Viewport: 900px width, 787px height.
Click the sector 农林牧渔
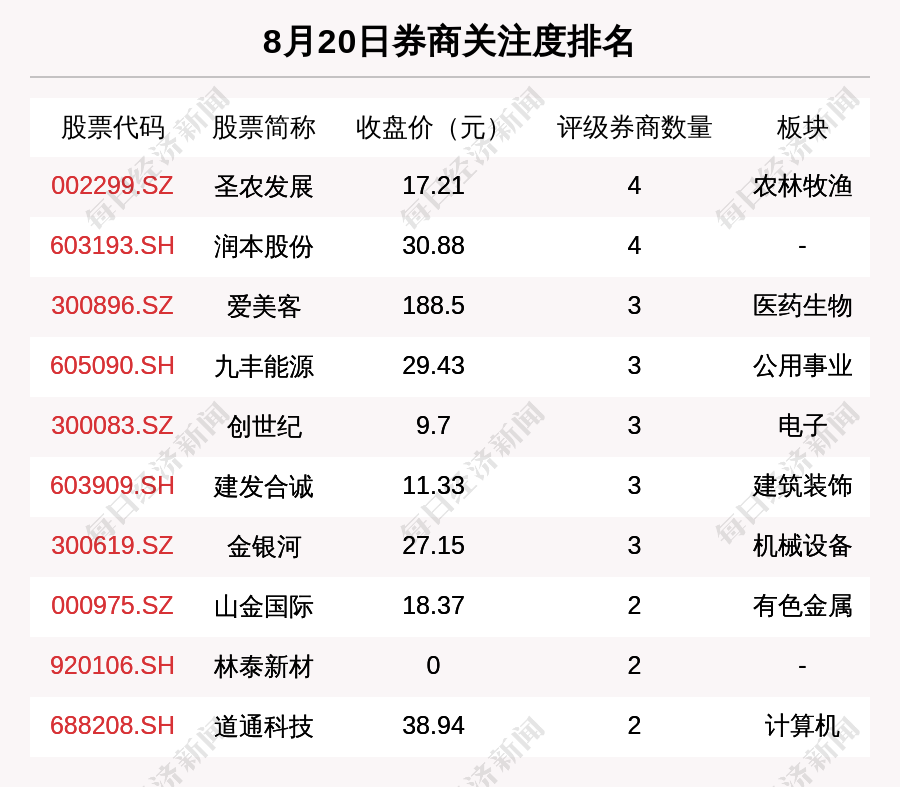(802, 186)
